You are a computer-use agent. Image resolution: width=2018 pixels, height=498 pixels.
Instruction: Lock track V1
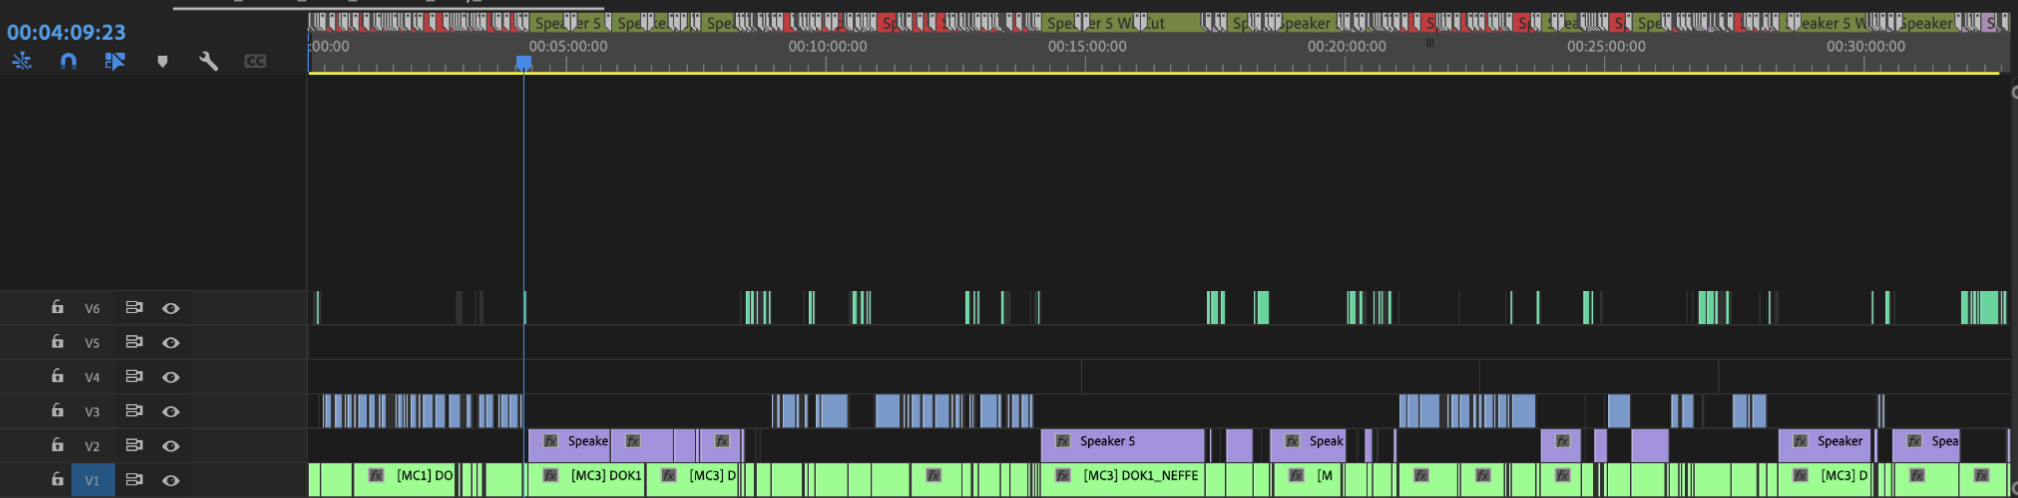[x=57, y=479]
